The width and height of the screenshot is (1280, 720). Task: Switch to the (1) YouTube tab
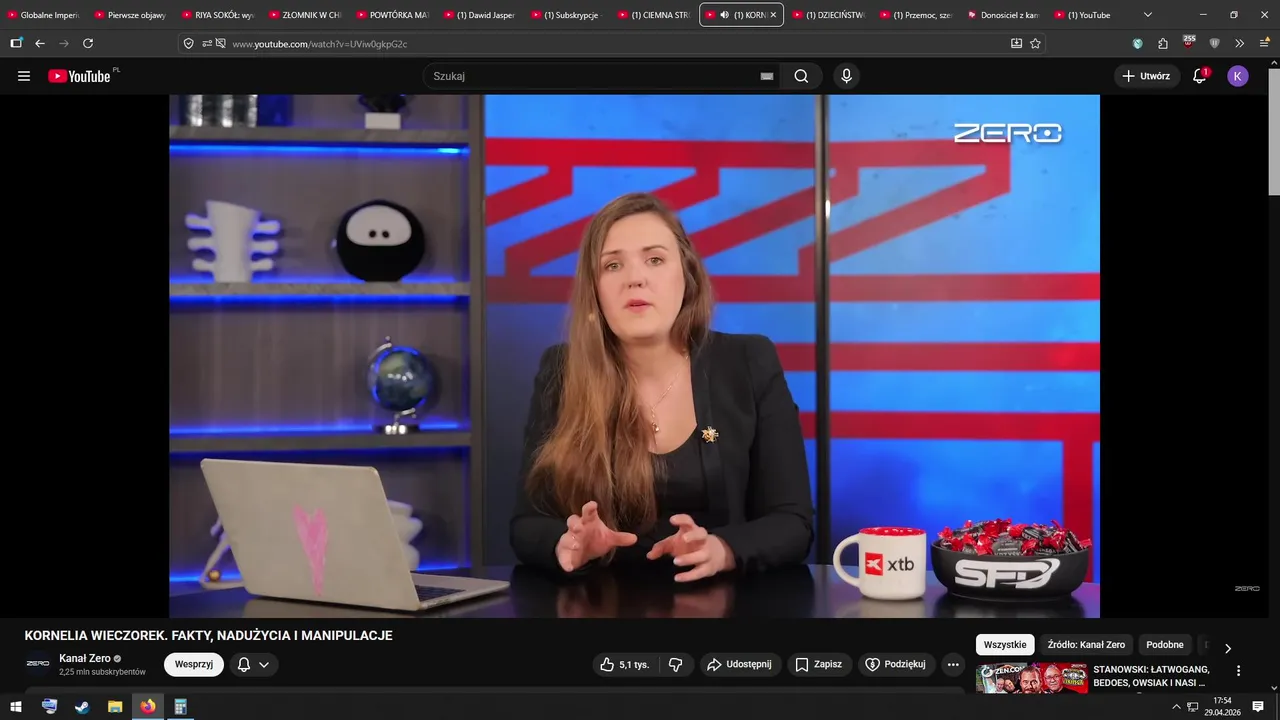tap(1088, 15)
